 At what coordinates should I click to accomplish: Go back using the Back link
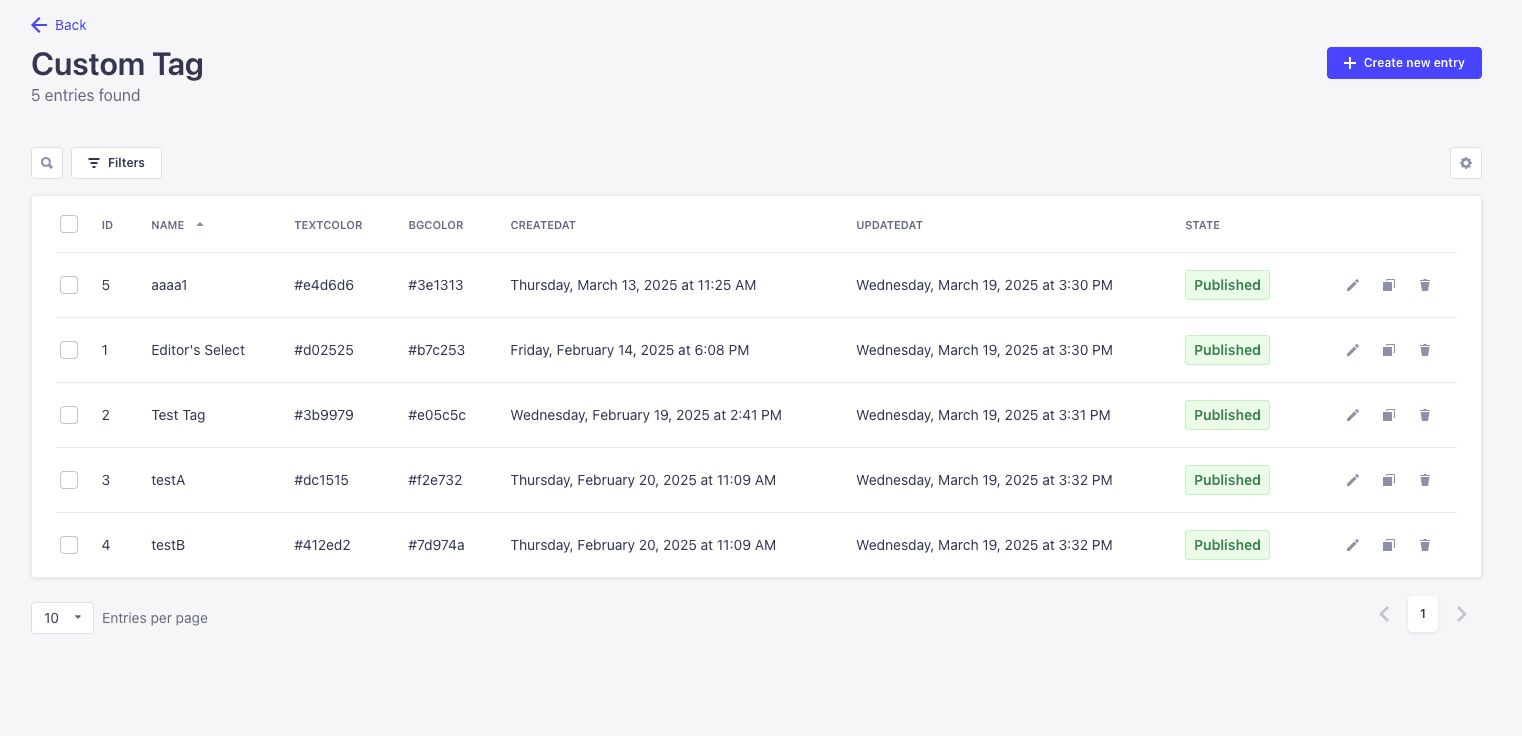(59, 25)
